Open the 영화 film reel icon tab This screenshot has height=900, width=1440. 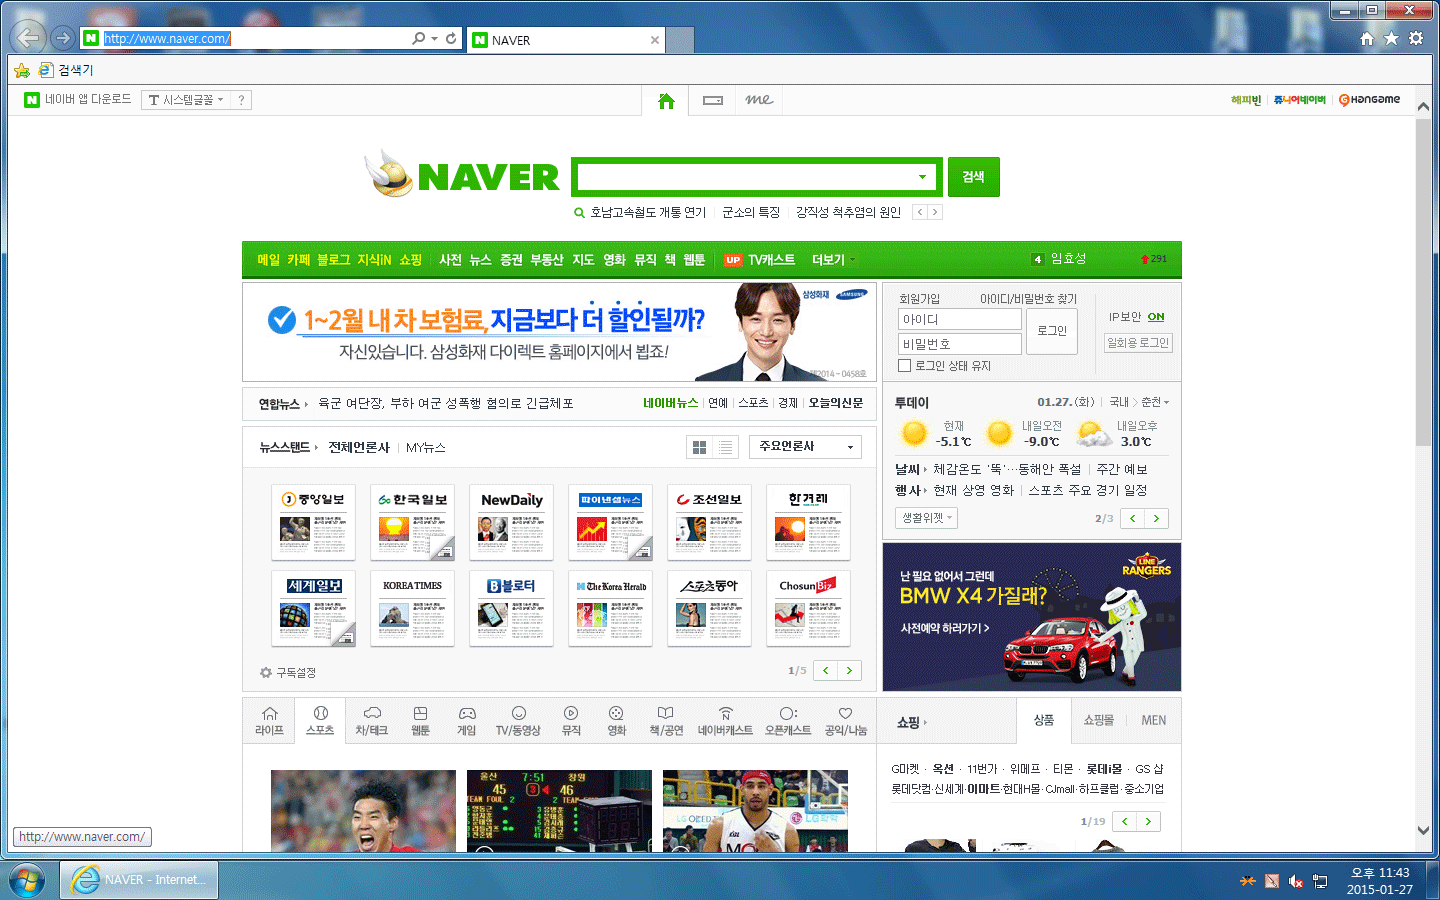[616, 721]
